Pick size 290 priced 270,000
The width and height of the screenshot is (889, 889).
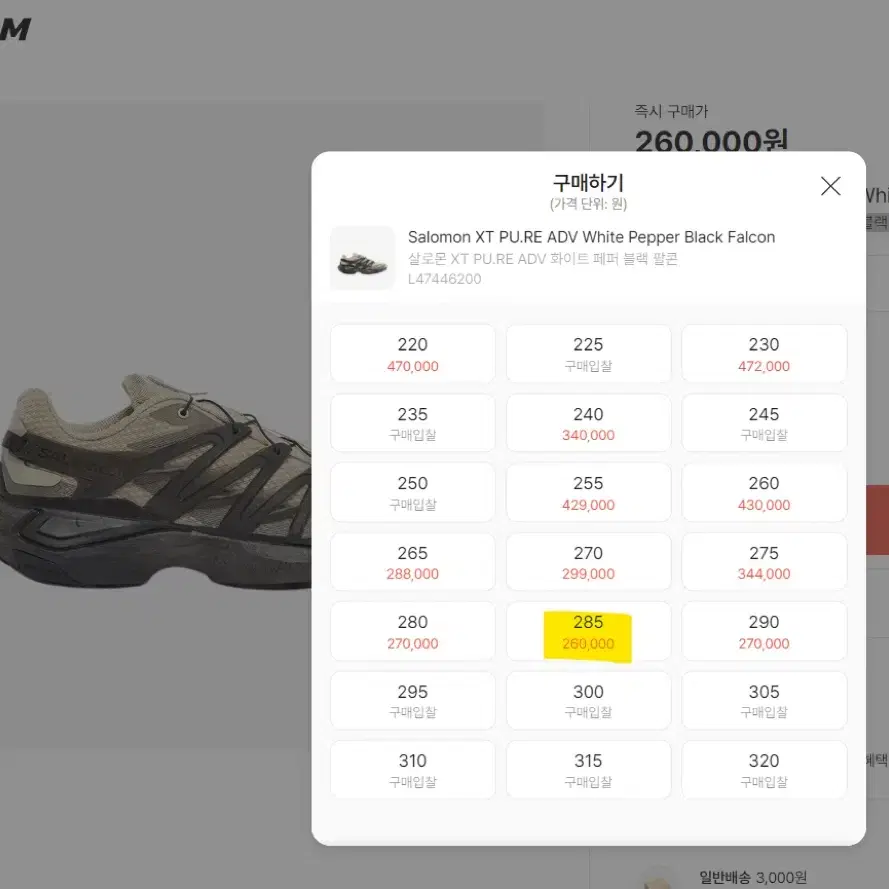pos(764,632)
